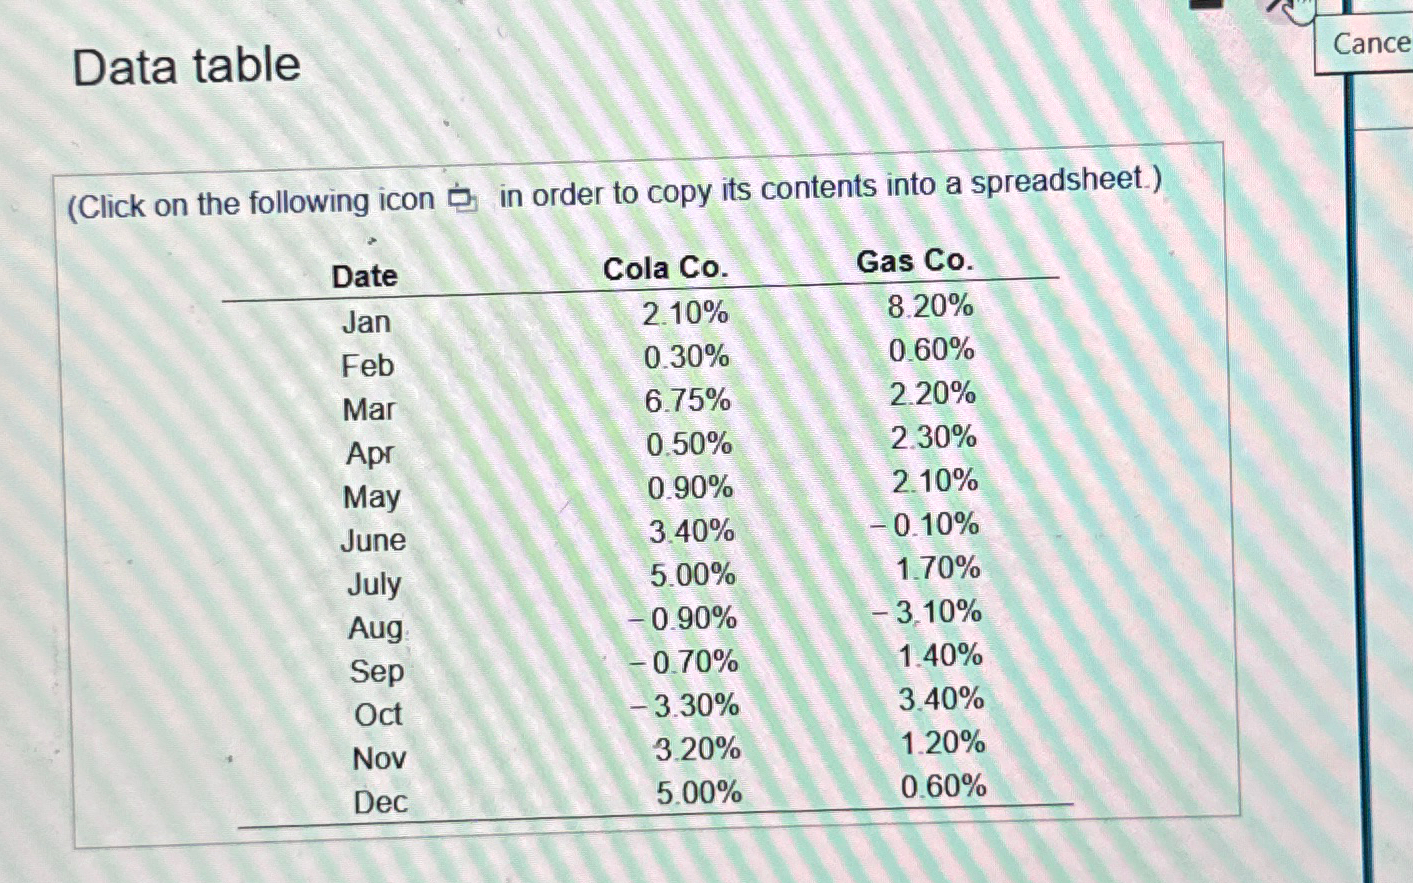Viewport: 1413px width, 883px height.
Task: Click the Jan row label
Action: pos(366,321)
